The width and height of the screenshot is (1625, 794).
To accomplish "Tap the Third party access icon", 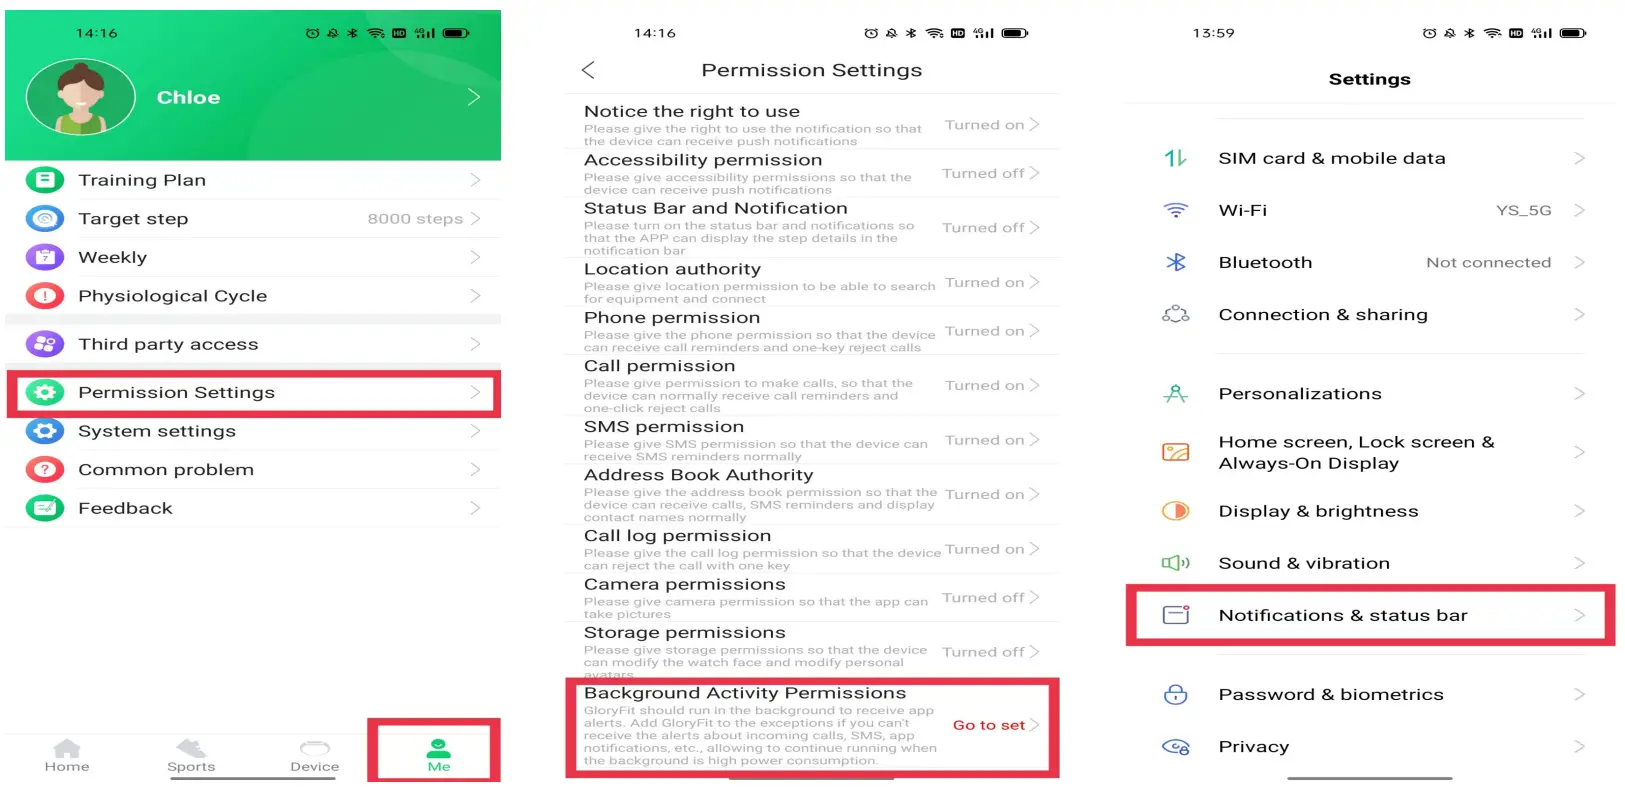I will tap(44, 344).
